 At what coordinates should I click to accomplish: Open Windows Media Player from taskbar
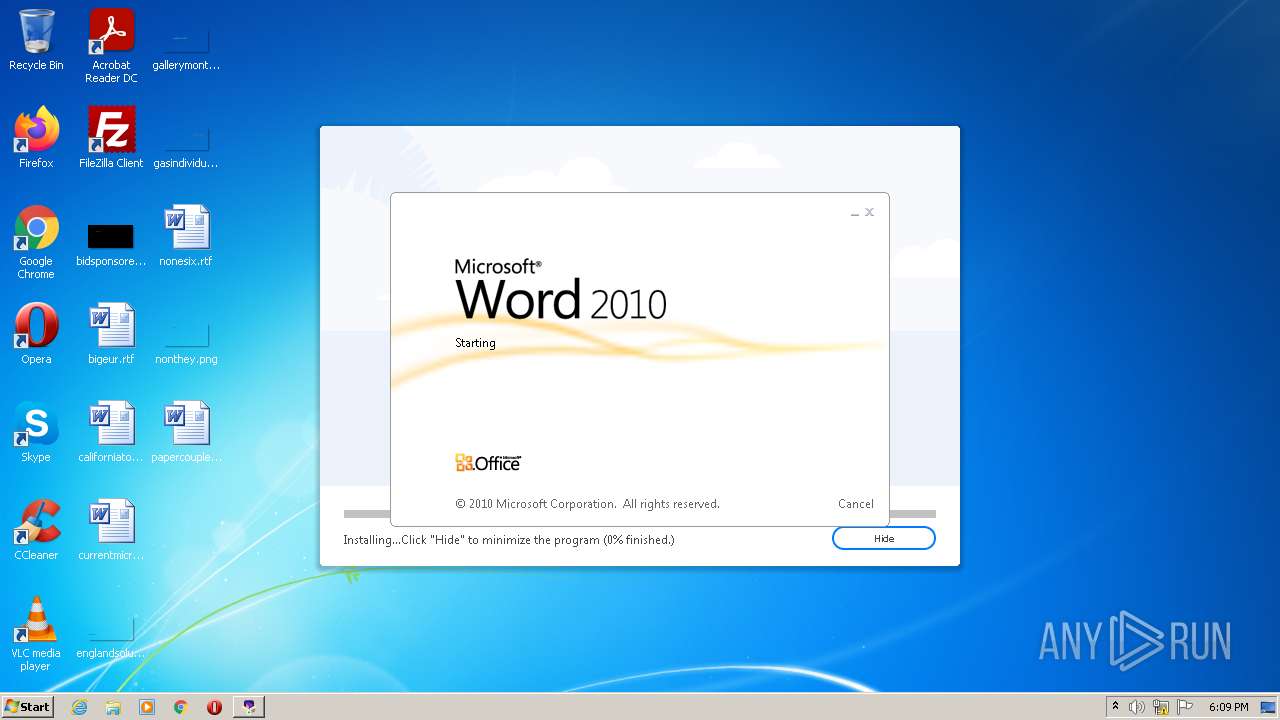(x=147, y=707)
